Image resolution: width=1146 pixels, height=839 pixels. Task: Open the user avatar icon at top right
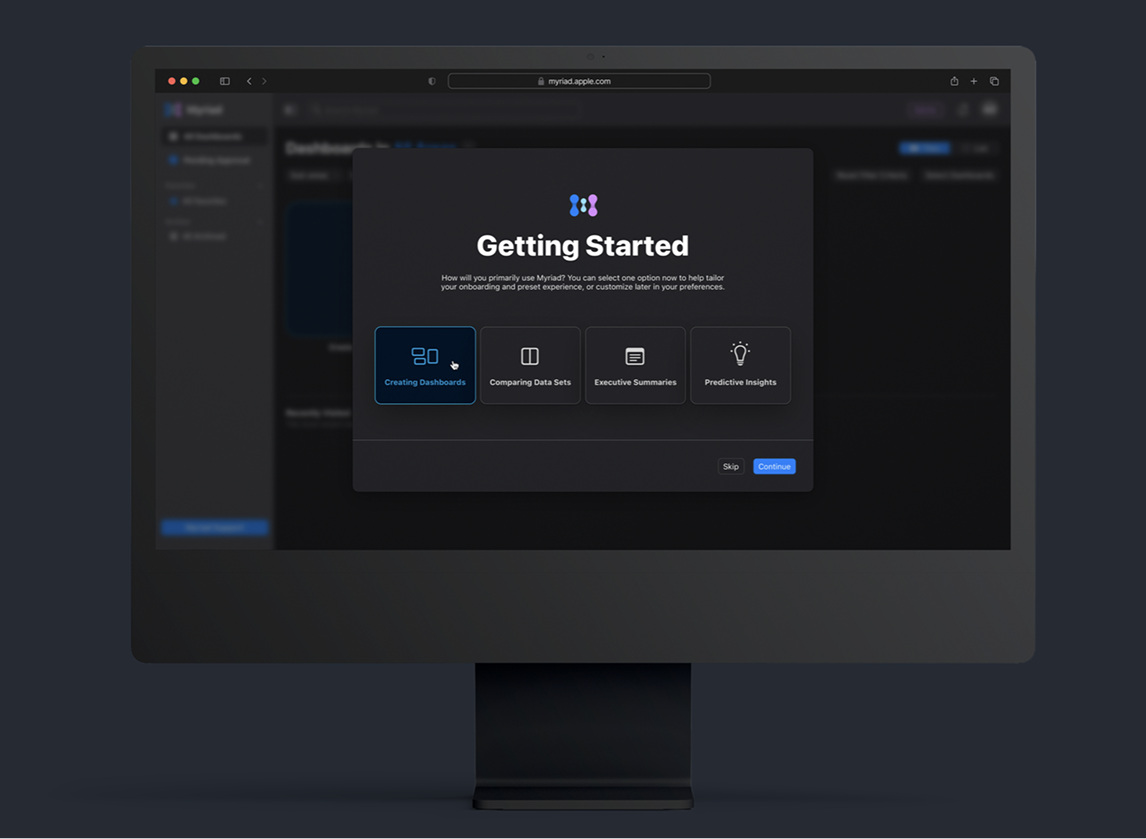(x=989, y=109)
